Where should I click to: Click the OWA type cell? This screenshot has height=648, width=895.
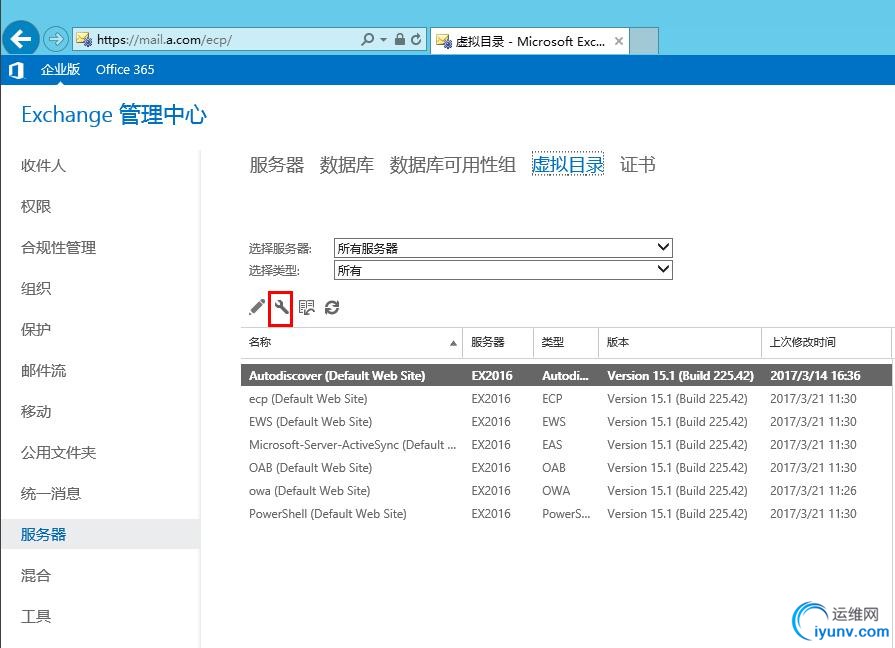(556, 490)
